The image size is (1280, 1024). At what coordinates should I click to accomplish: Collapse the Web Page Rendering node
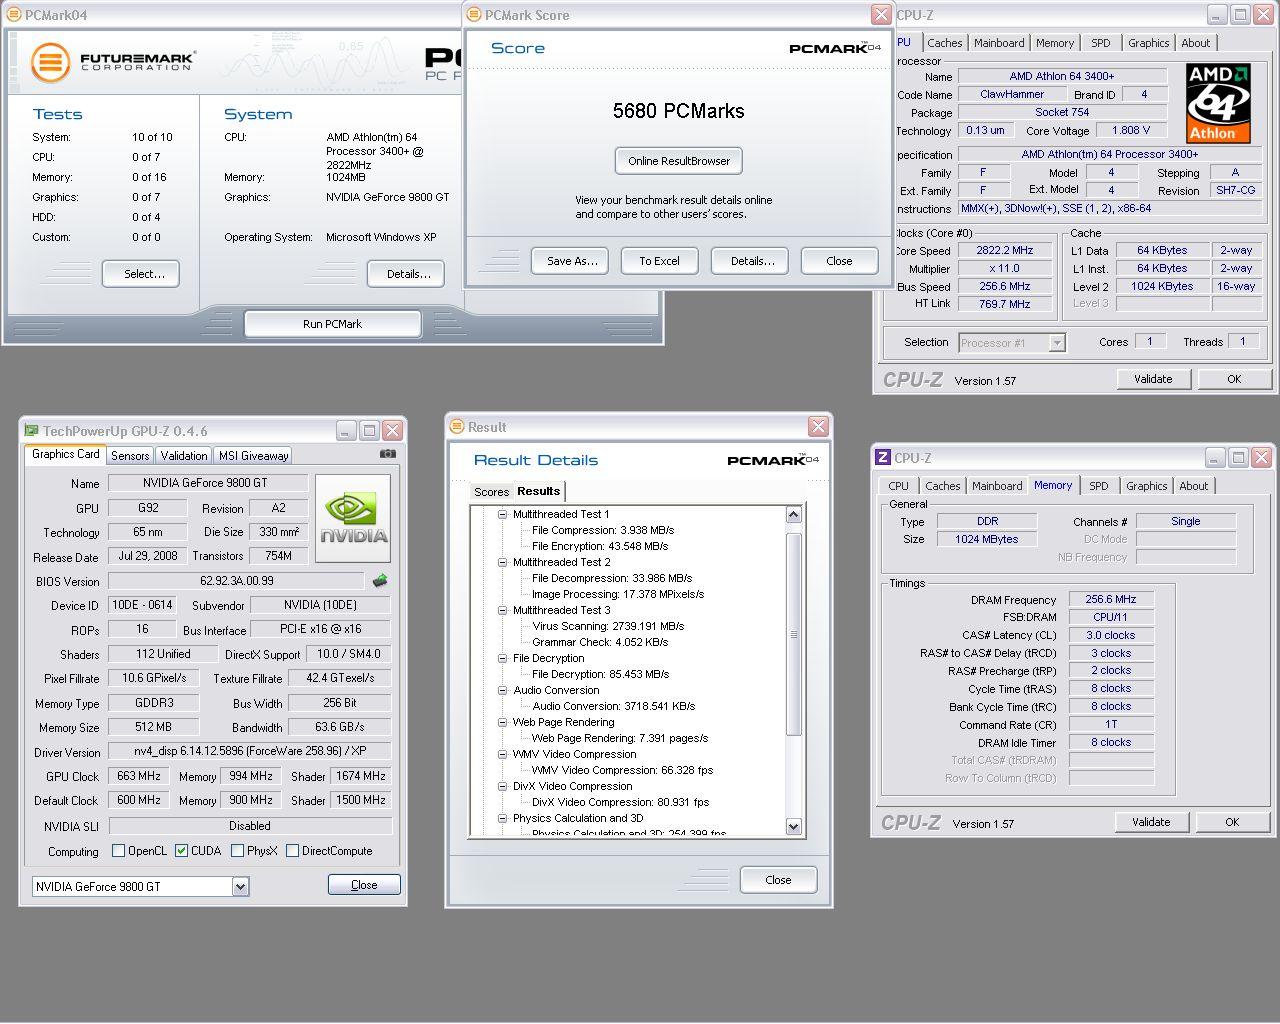point(503,723)
